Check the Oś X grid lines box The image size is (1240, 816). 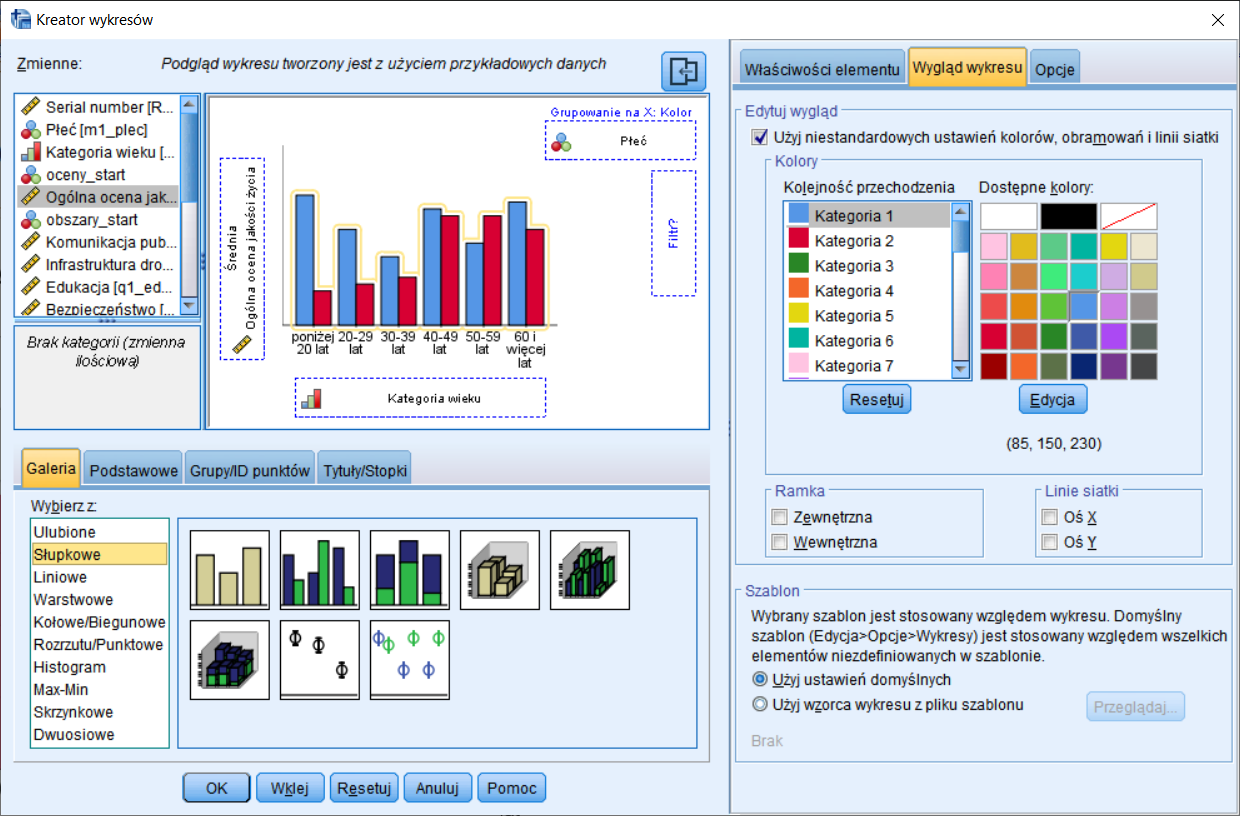pyautogui.click(x=1049, y=517)
